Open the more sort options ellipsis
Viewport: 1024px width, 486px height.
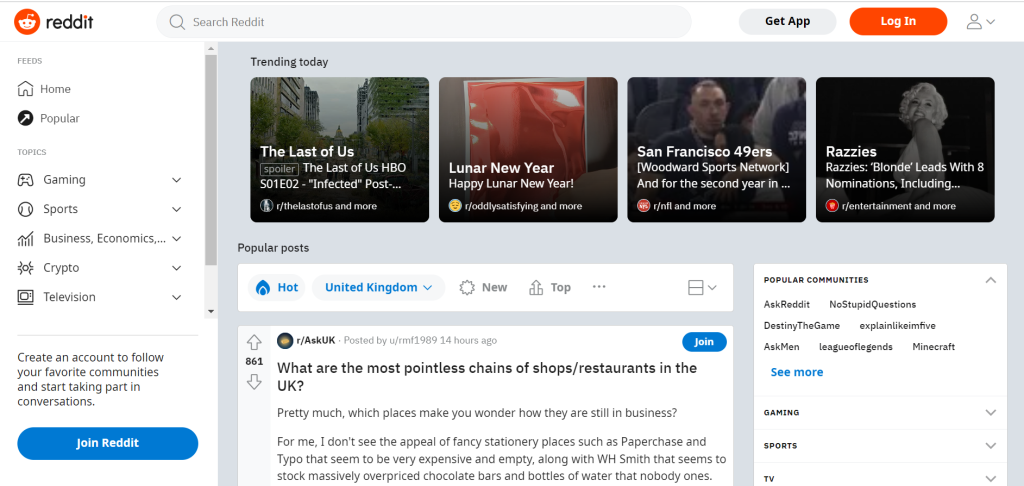(599, 287)
